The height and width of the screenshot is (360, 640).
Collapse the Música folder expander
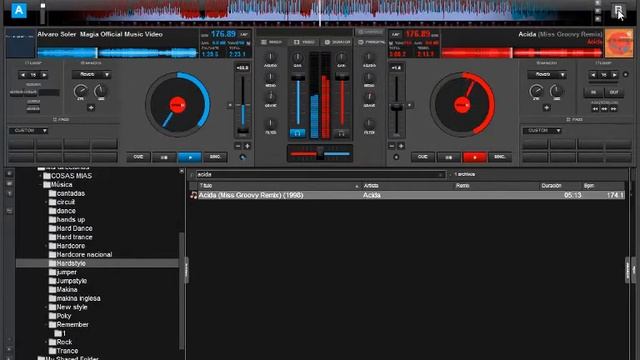click(40, 185)
